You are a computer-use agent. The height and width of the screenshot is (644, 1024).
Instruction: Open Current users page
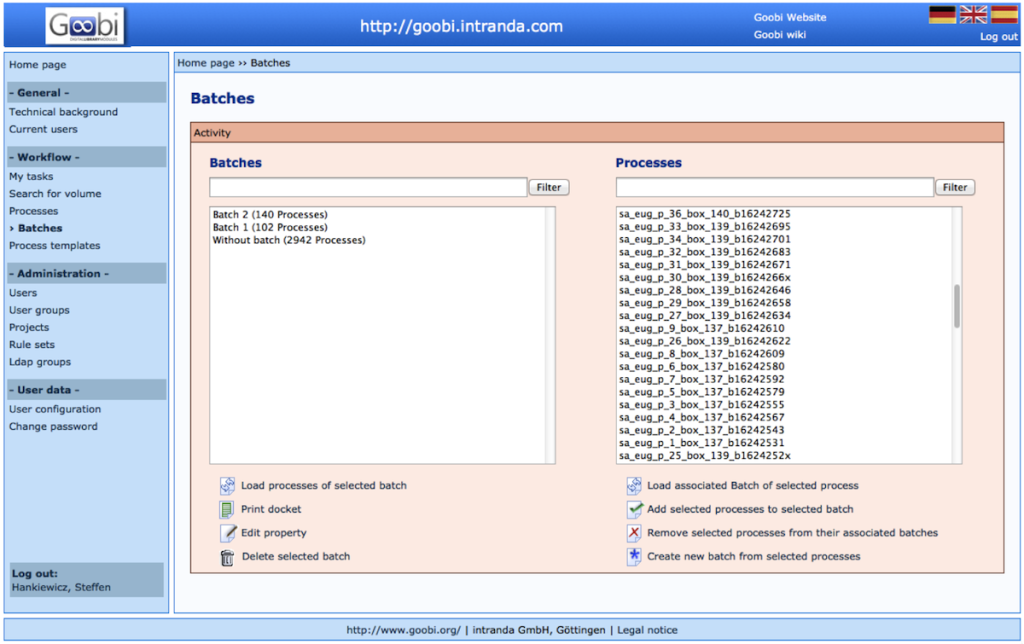[x=43, y=129]
